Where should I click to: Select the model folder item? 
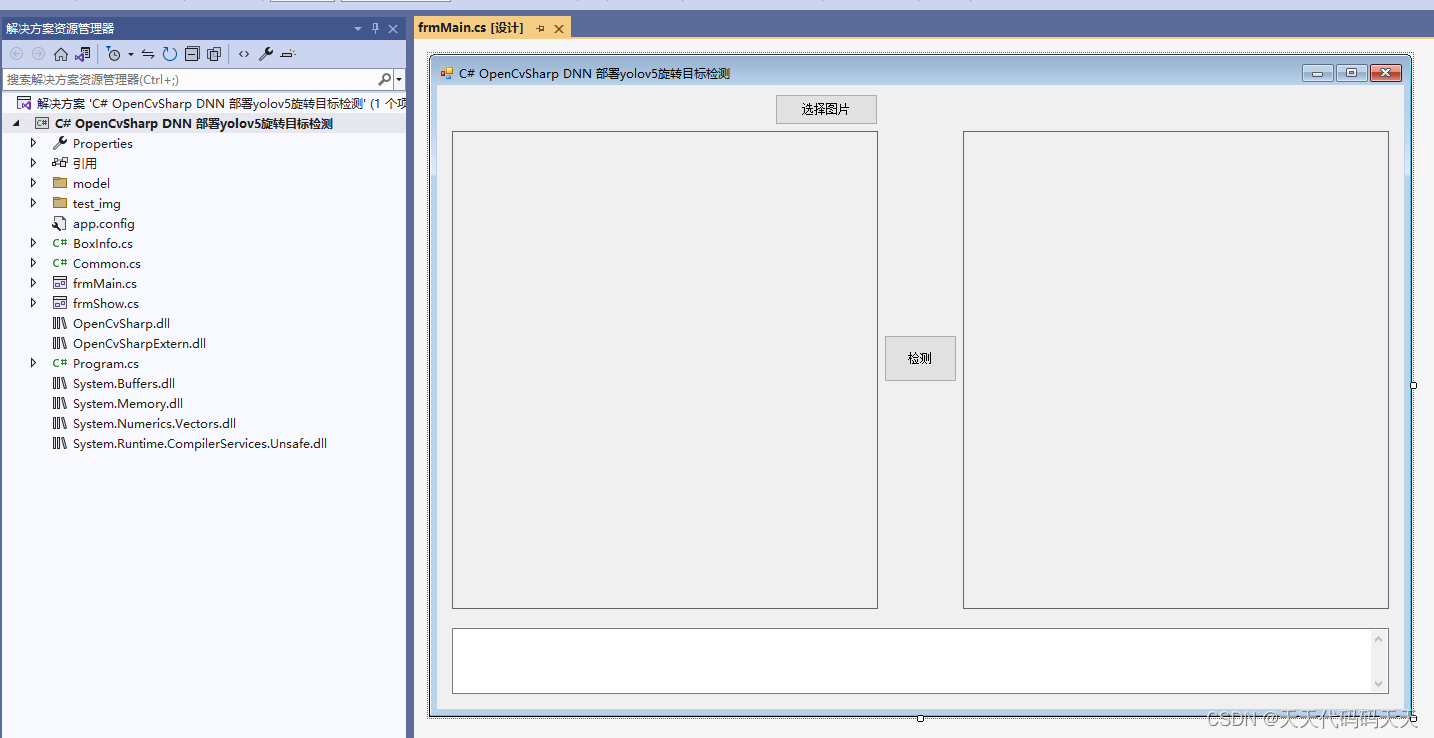tap(91, 183)
